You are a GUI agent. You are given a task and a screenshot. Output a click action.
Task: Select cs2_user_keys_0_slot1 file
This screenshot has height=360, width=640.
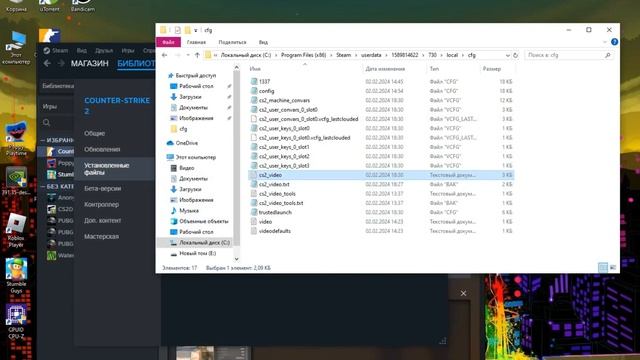pyautogui.click(x=284, y=147)
